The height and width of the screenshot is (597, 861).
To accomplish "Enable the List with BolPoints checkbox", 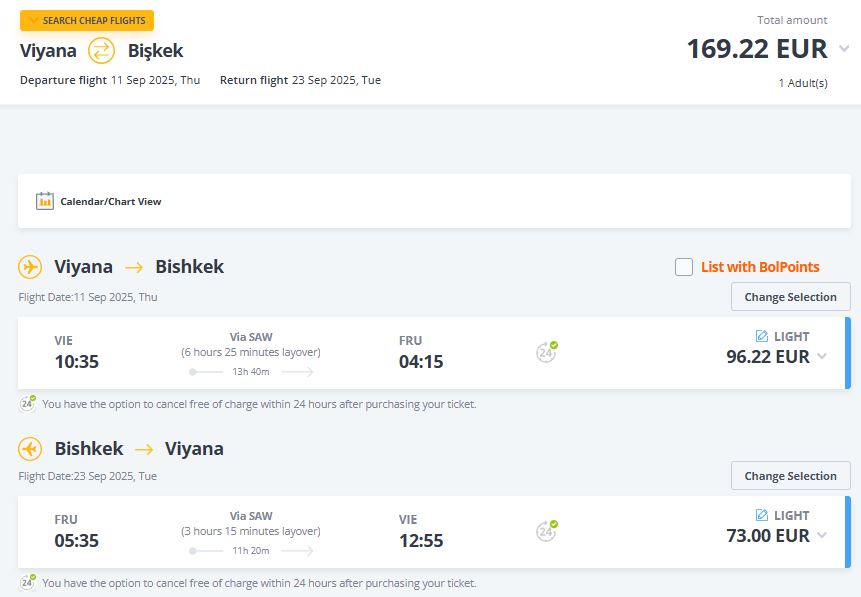I will tap(684, 267).
